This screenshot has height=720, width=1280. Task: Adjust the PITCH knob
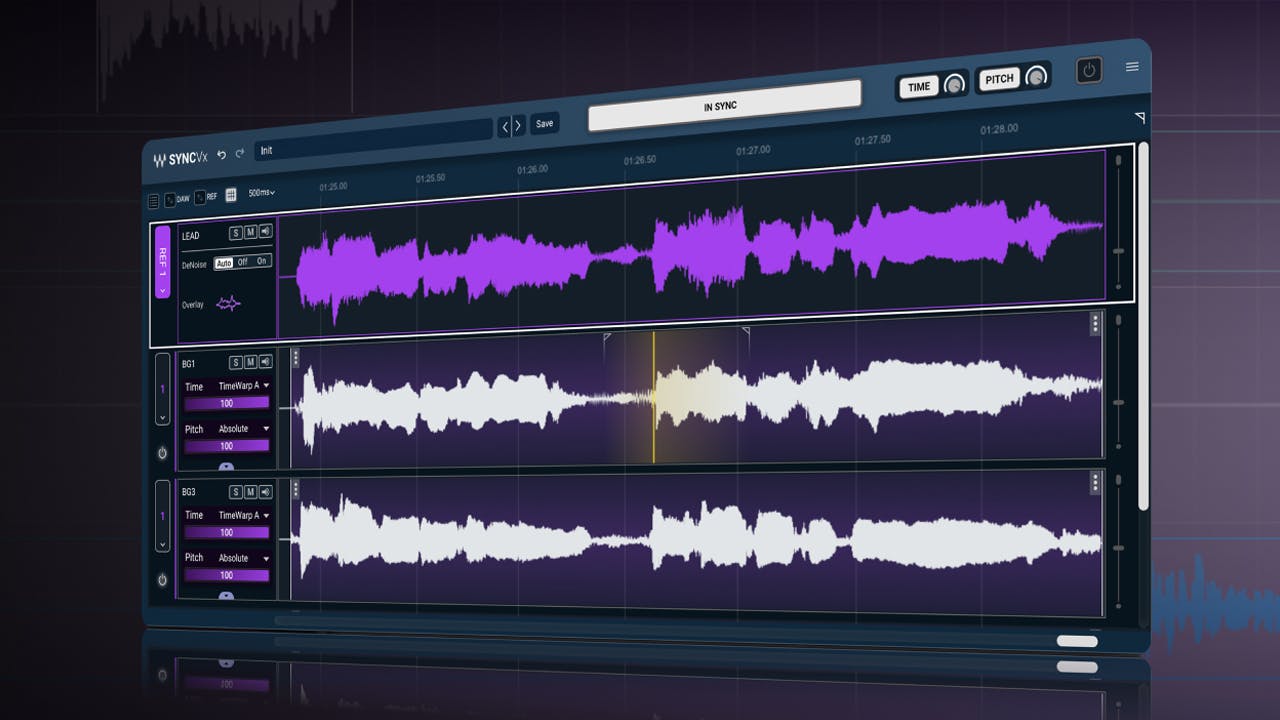point(1034,78)
